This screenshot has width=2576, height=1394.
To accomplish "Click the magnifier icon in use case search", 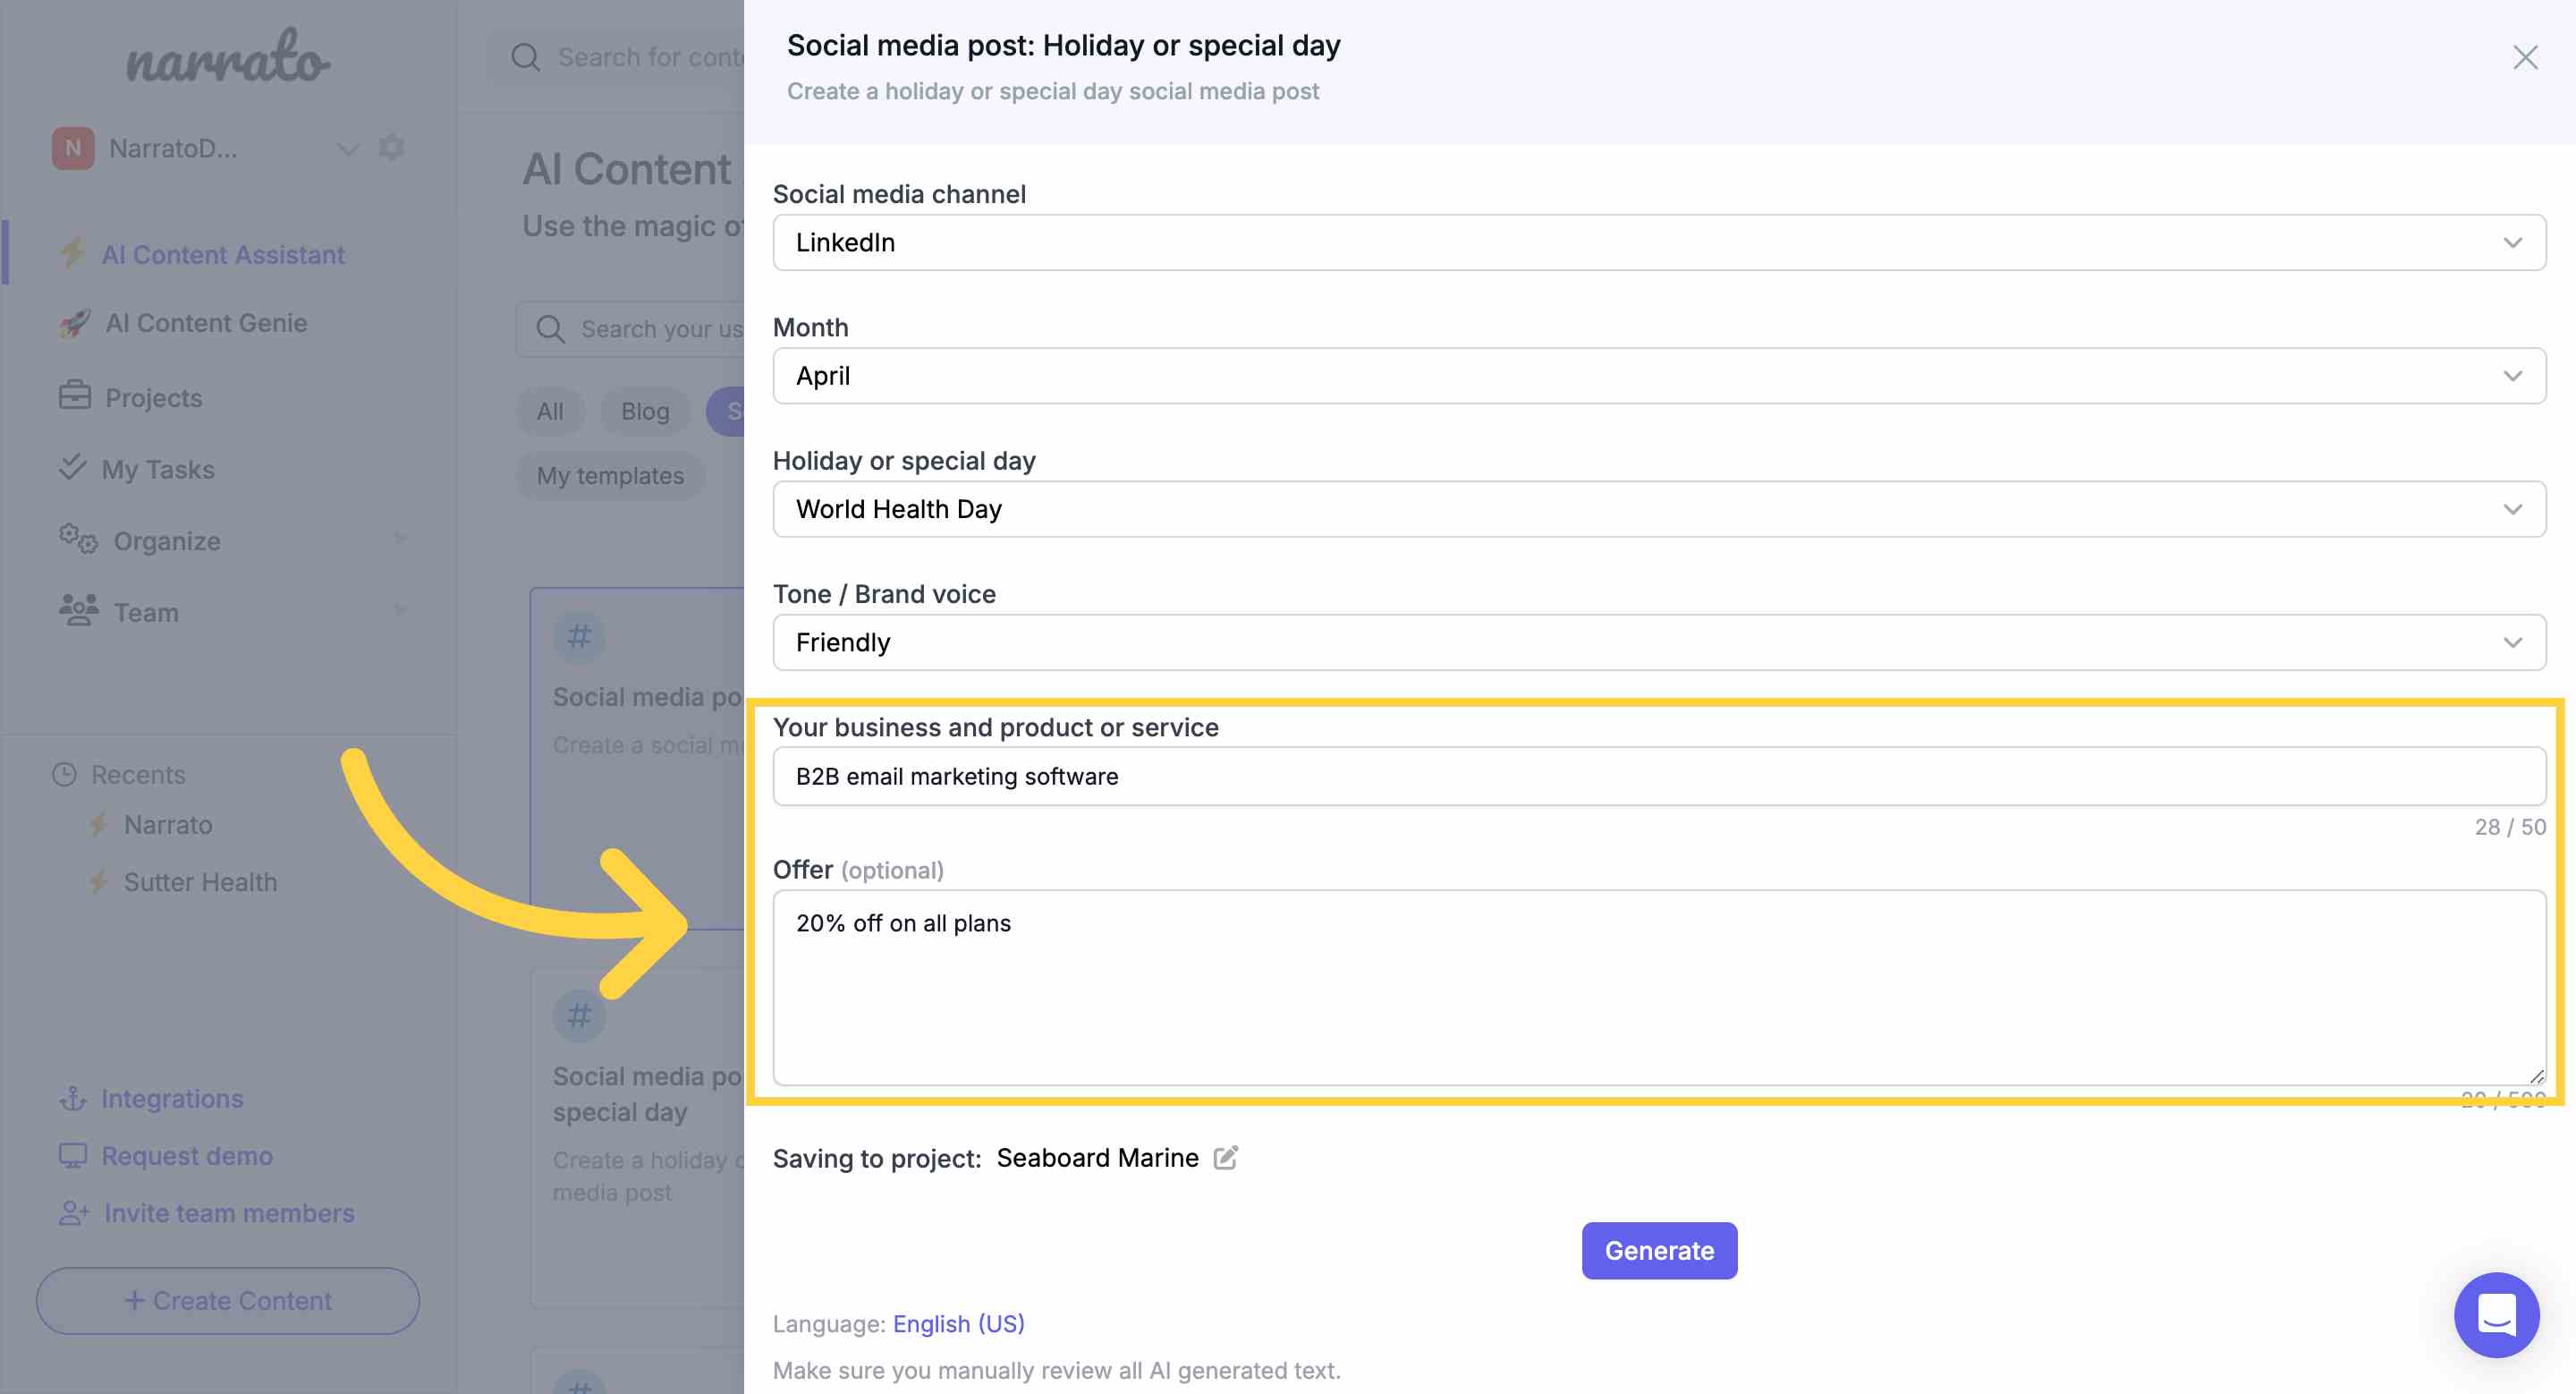I will point(550,329).
